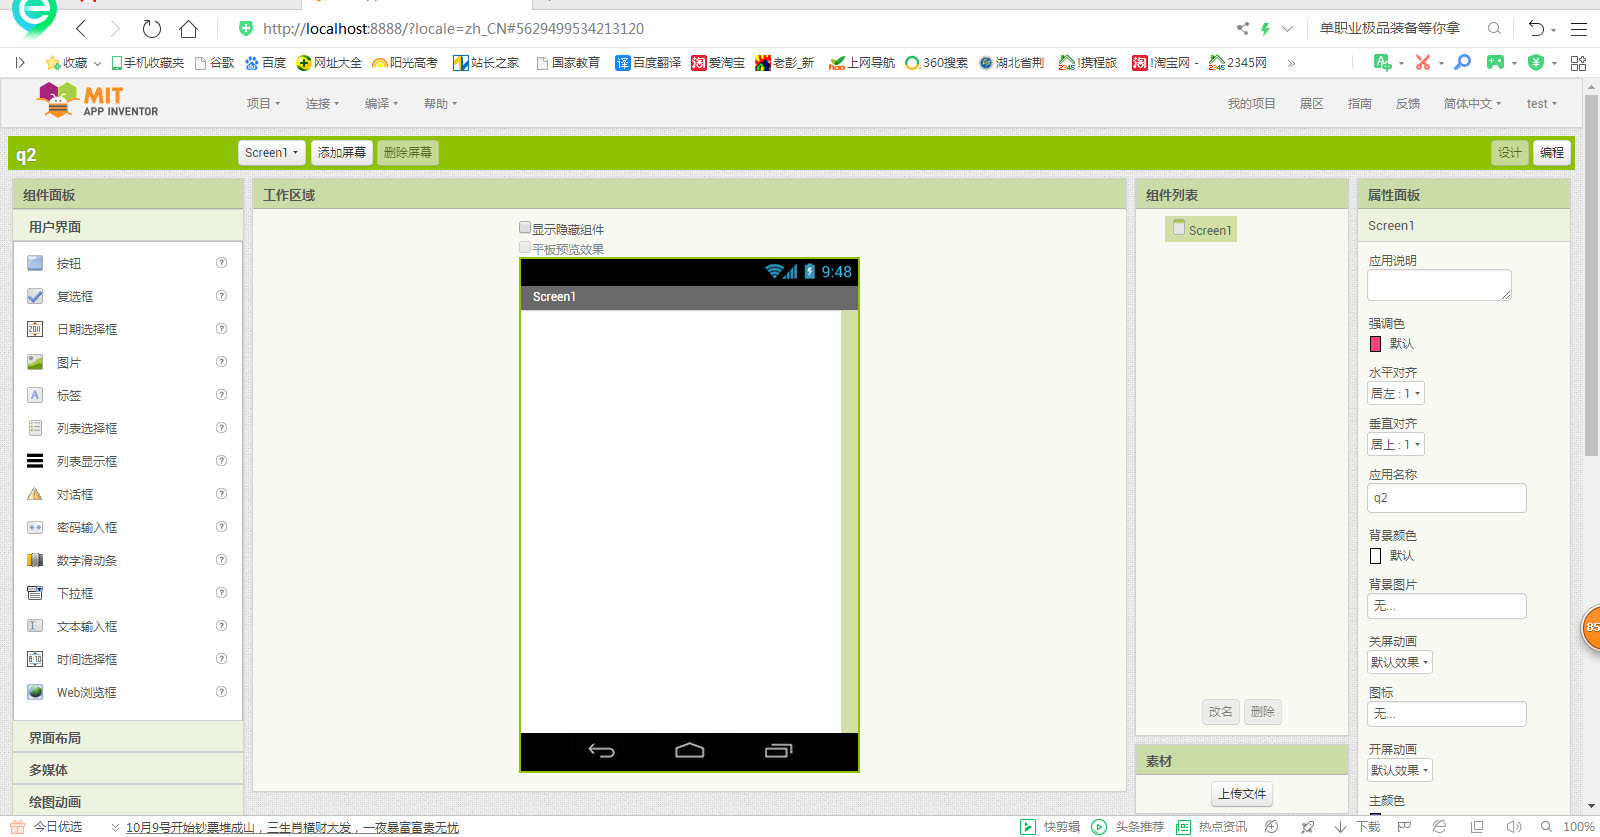Open the browser hamburger menu
This screenshot has width=1600, height=837.
[1579, 29]
